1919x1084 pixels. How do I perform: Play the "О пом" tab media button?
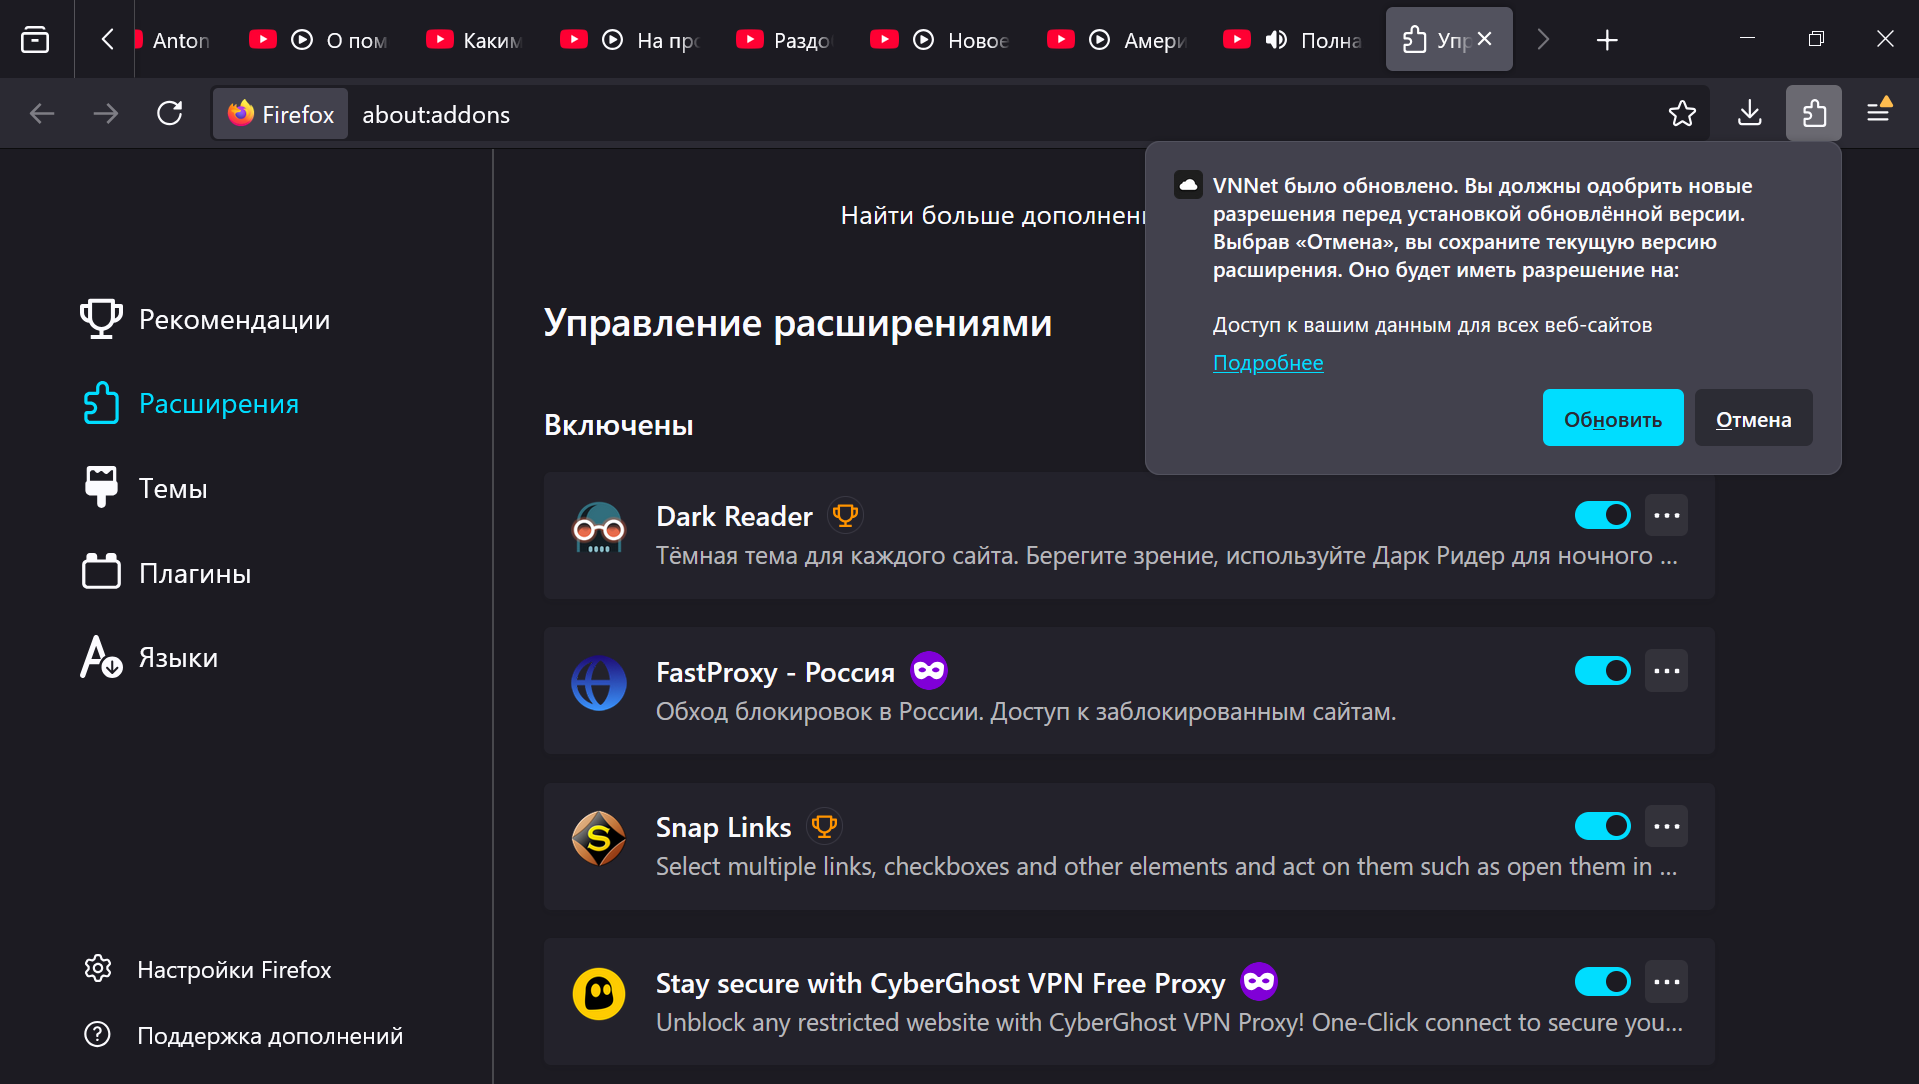tap(302, 40)
